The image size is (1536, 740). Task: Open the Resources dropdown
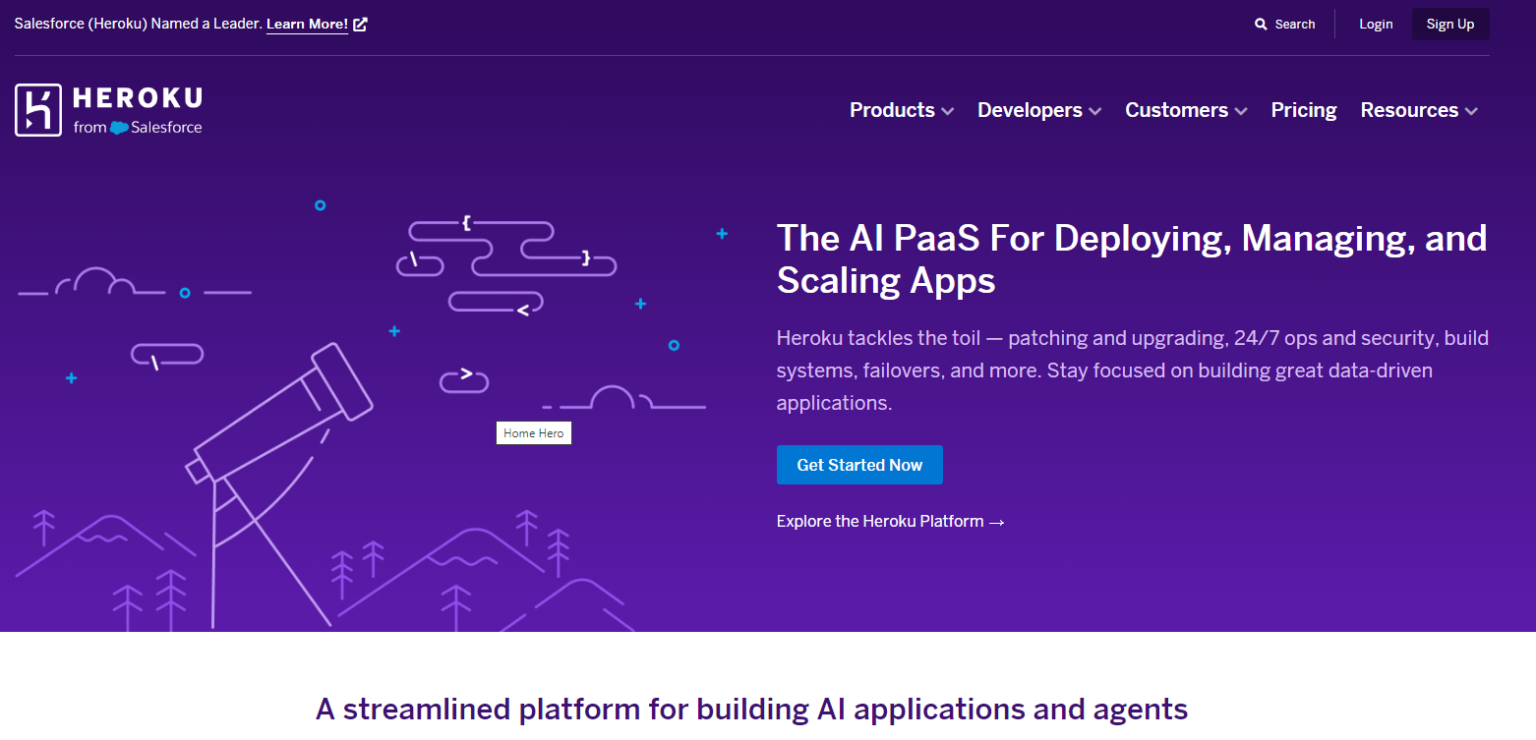[1417, 110]
